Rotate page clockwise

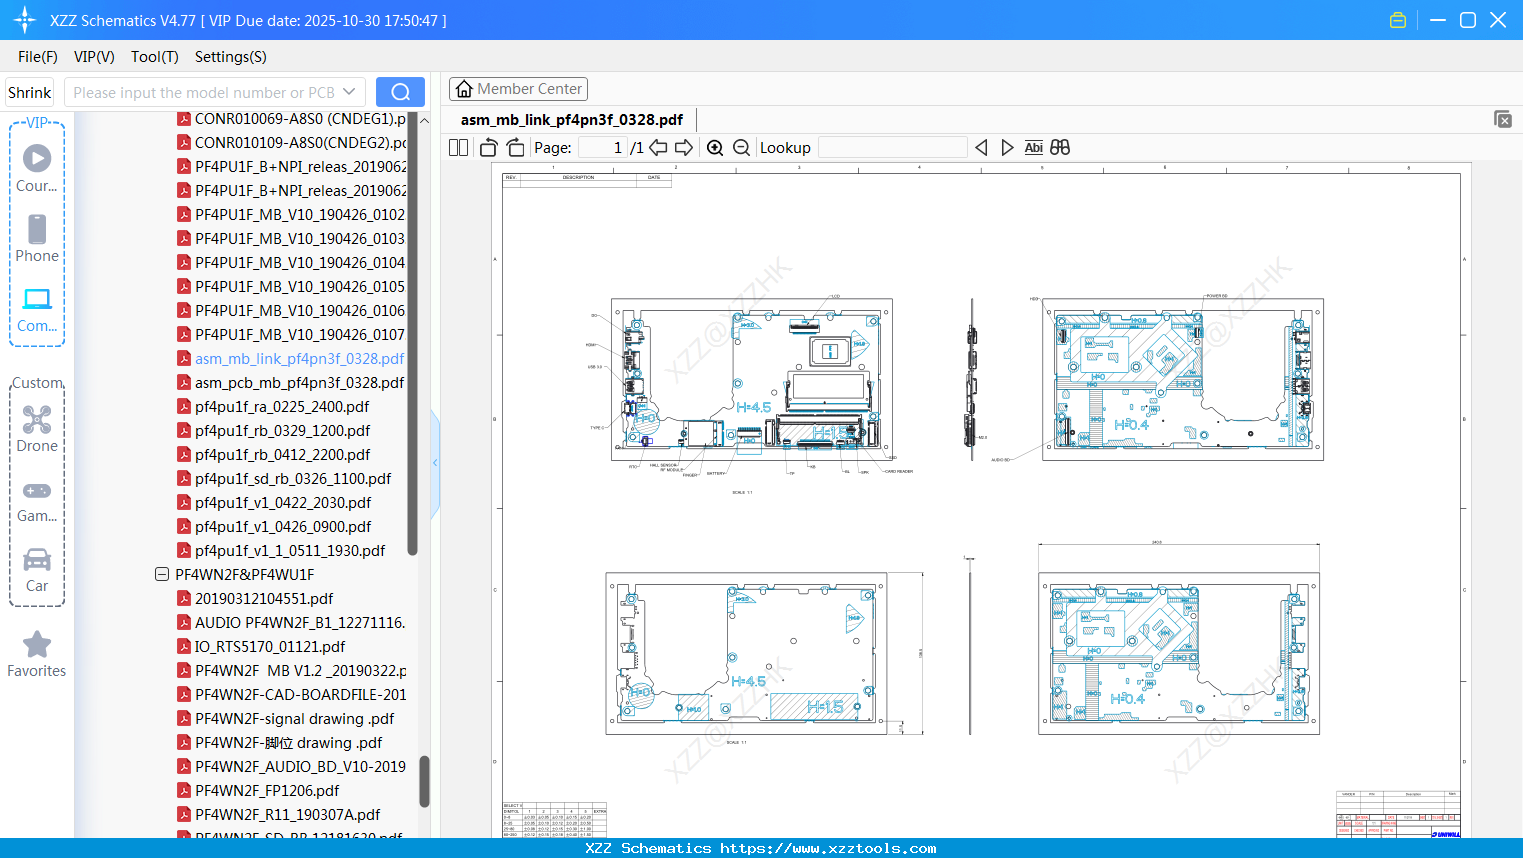coord(515,148)
